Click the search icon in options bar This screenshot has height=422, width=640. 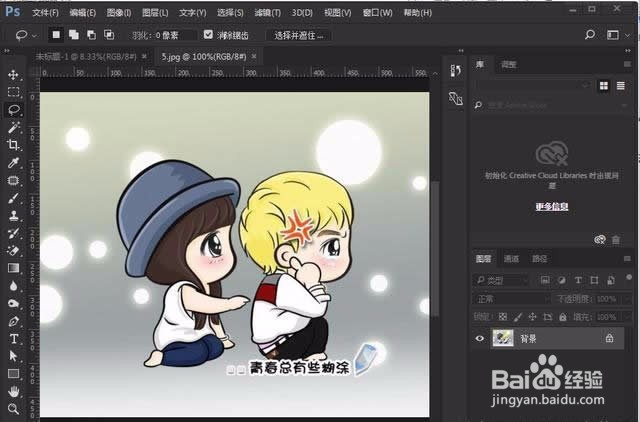click(x=589, y=35)
